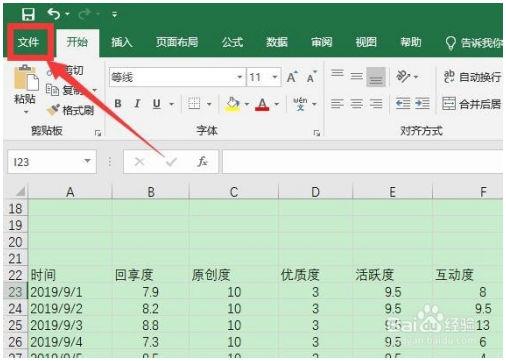Toggle Italic formatting
The image size is (506, 361).
tap(137, 104)
